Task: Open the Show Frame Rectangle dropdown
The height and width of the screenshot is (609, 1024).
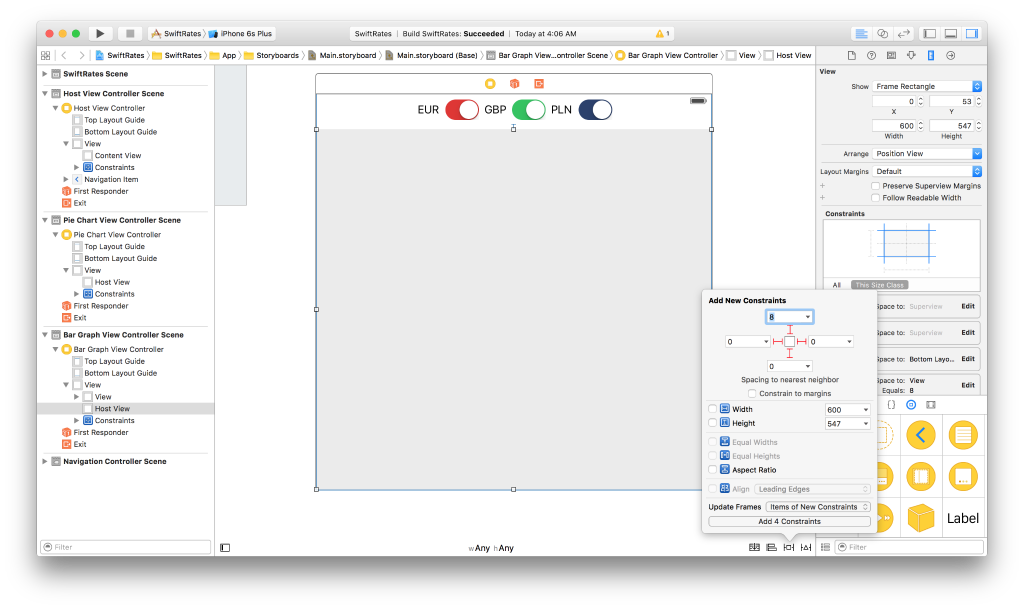Action: pyautogui.click(x=927, y=85)
